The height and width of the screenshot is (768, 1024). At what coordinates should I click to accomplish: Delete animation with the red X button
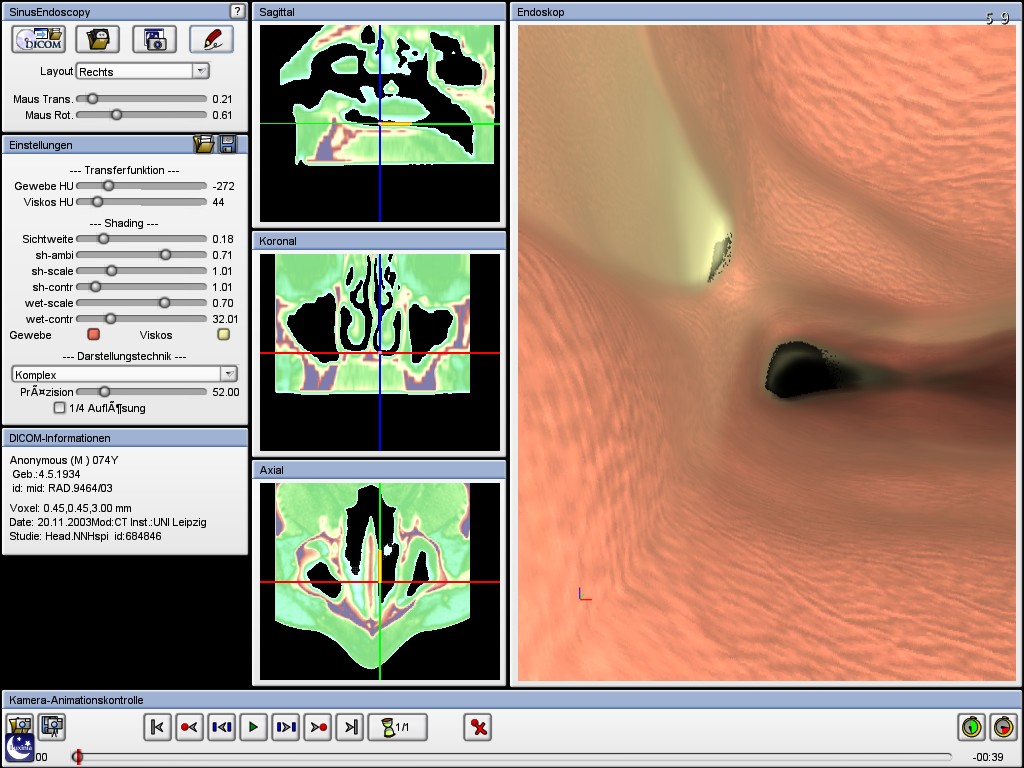[x=479, y=727]
